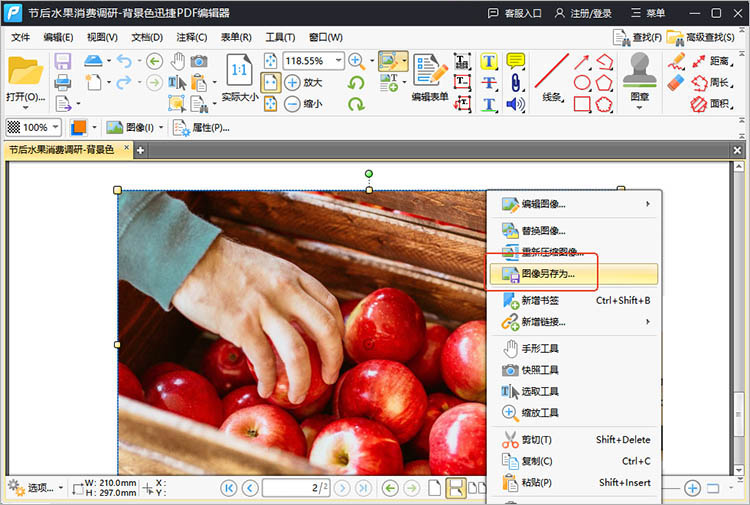Image resolution: width=750 pixels, height=505 pixels.
Task: Select the Hand tool in toolbar
Action: (178, 61)
